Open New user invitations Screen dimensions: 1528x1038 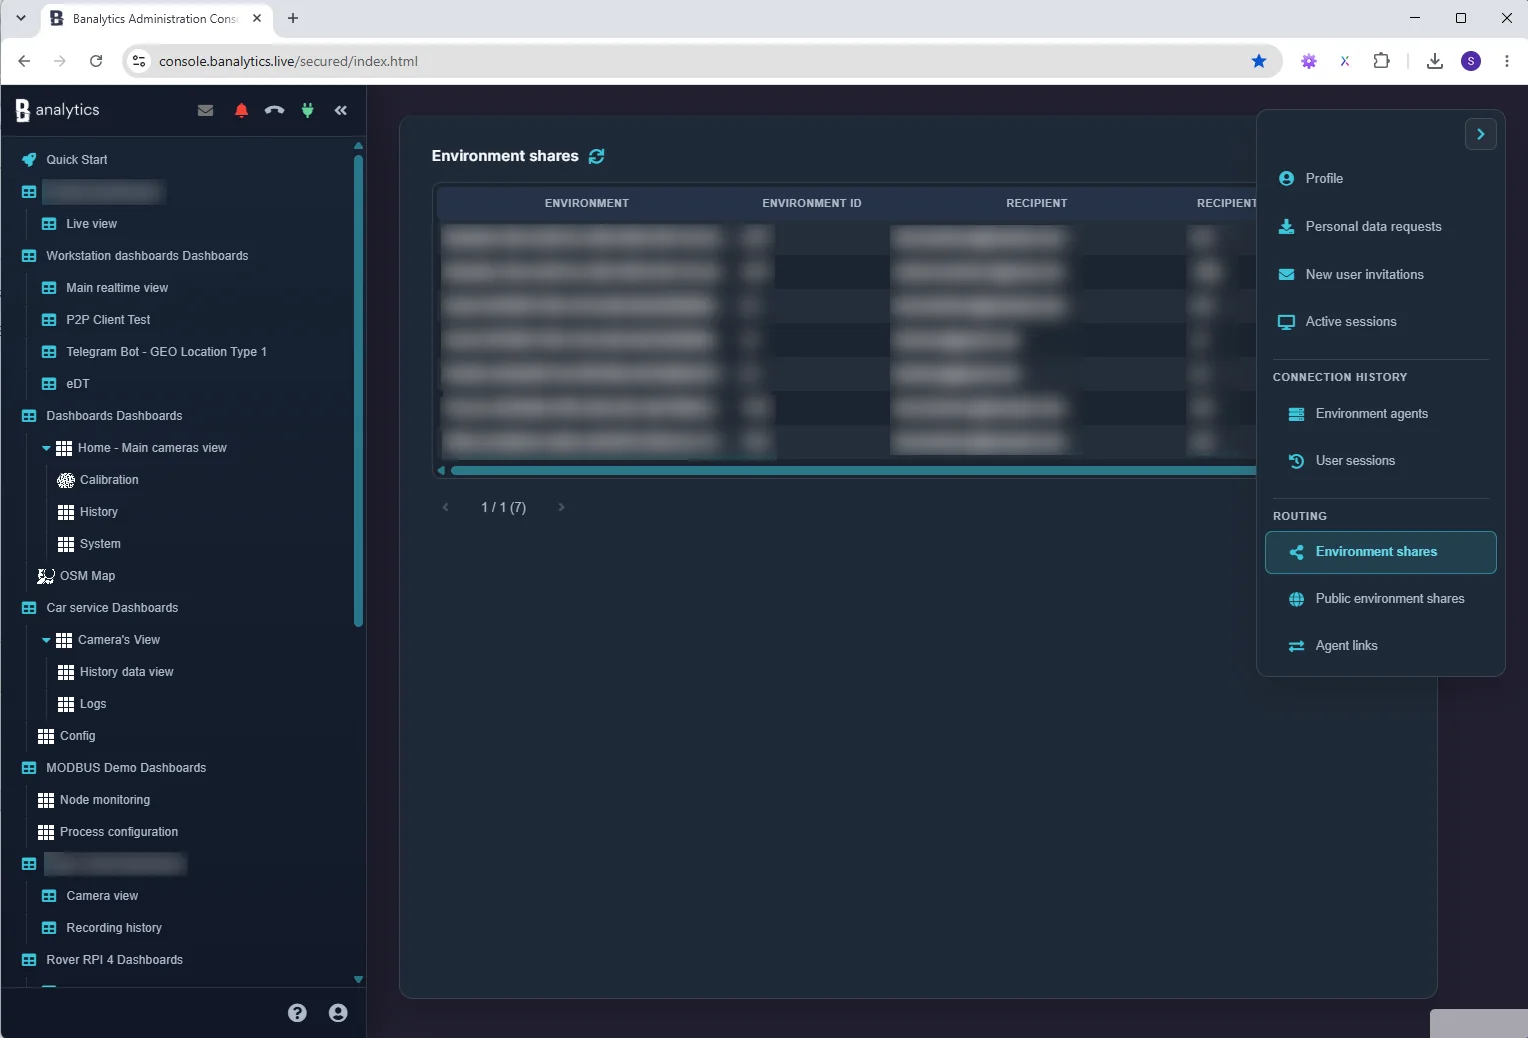point(1380,274)
